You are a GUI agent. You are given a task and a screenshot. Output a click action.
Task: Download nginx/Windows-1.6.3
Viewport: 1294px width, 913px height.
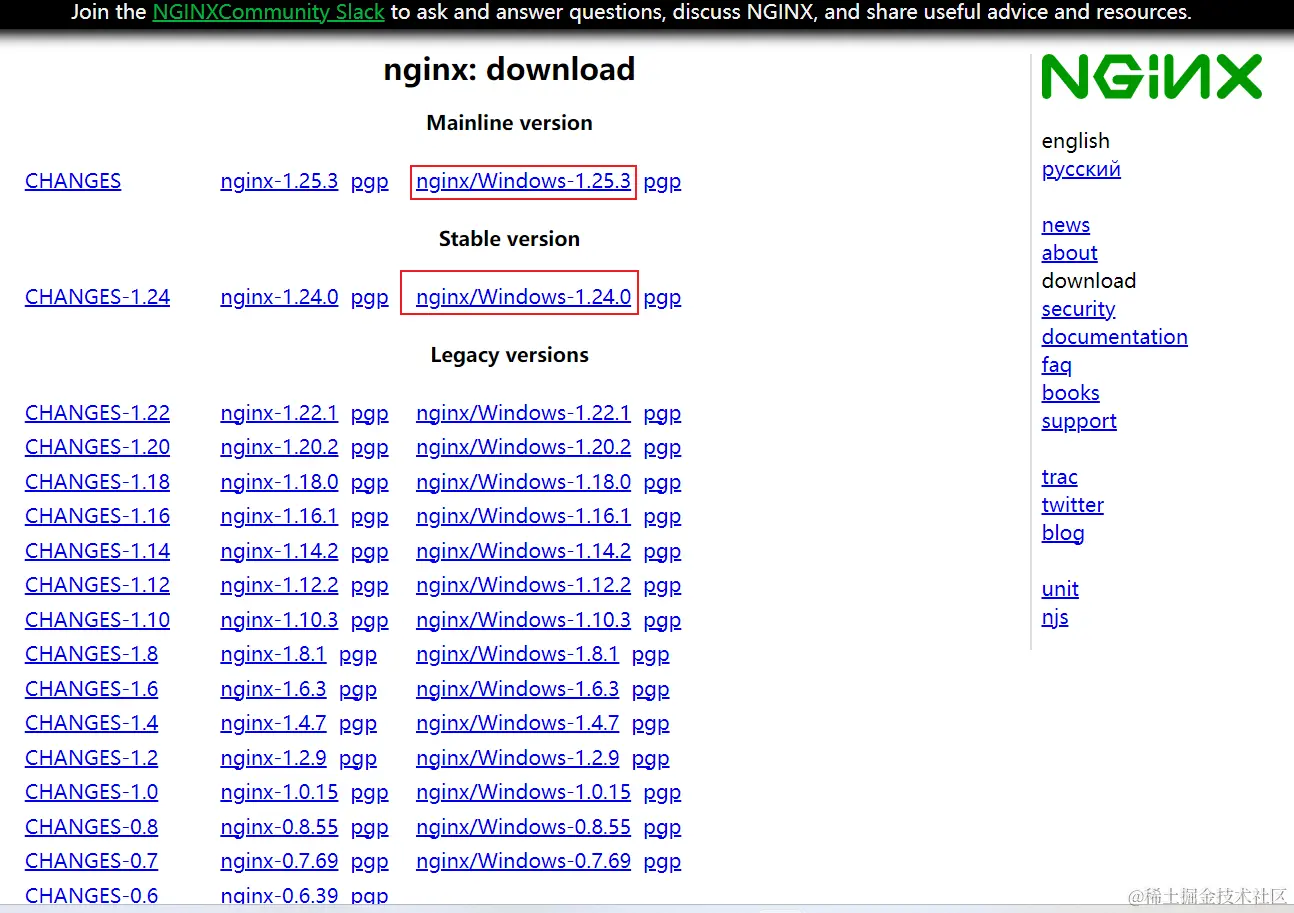517,689
